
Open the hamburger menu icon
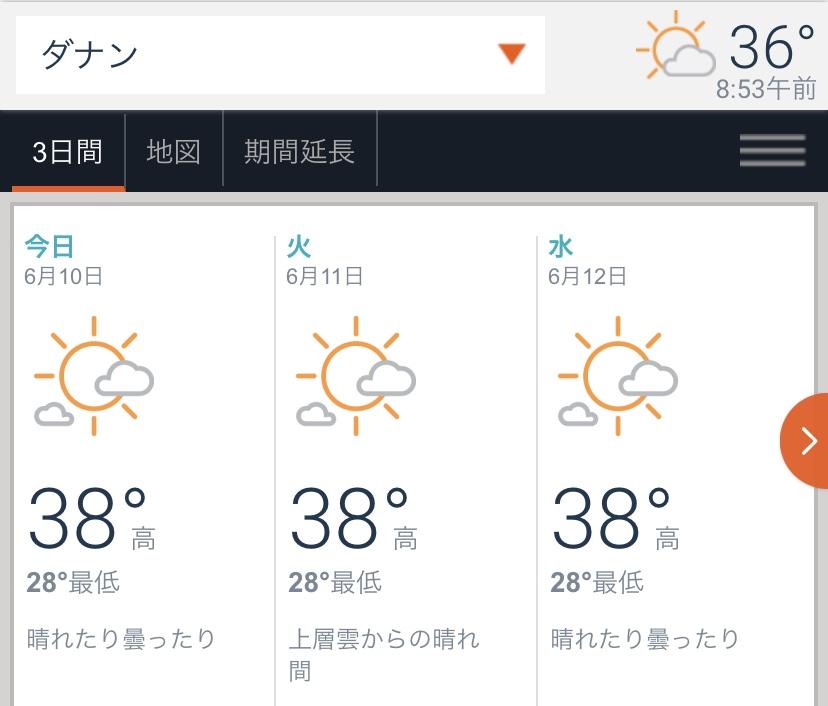point(773,150)
